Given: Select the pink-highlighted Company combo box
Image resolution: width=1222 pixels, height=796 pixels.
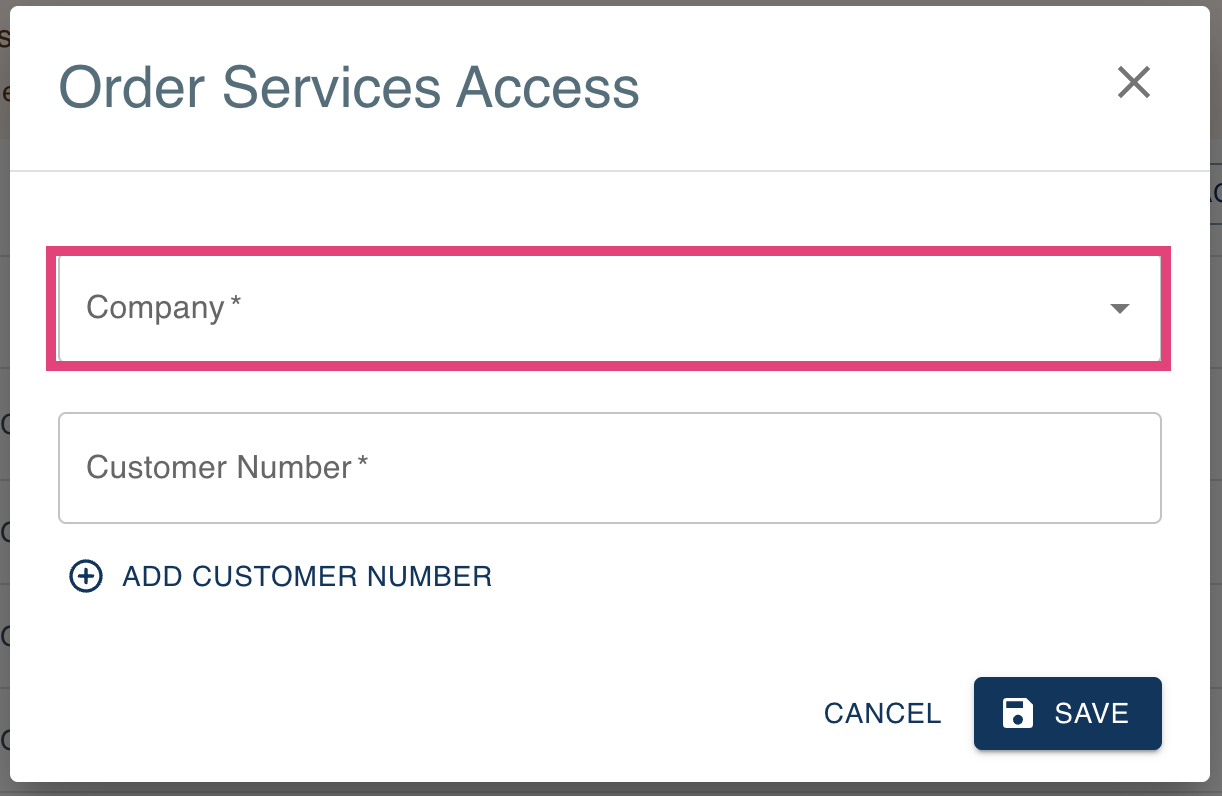Looking at the screenshot, I should pyautogui.click(x=610, y=308).
